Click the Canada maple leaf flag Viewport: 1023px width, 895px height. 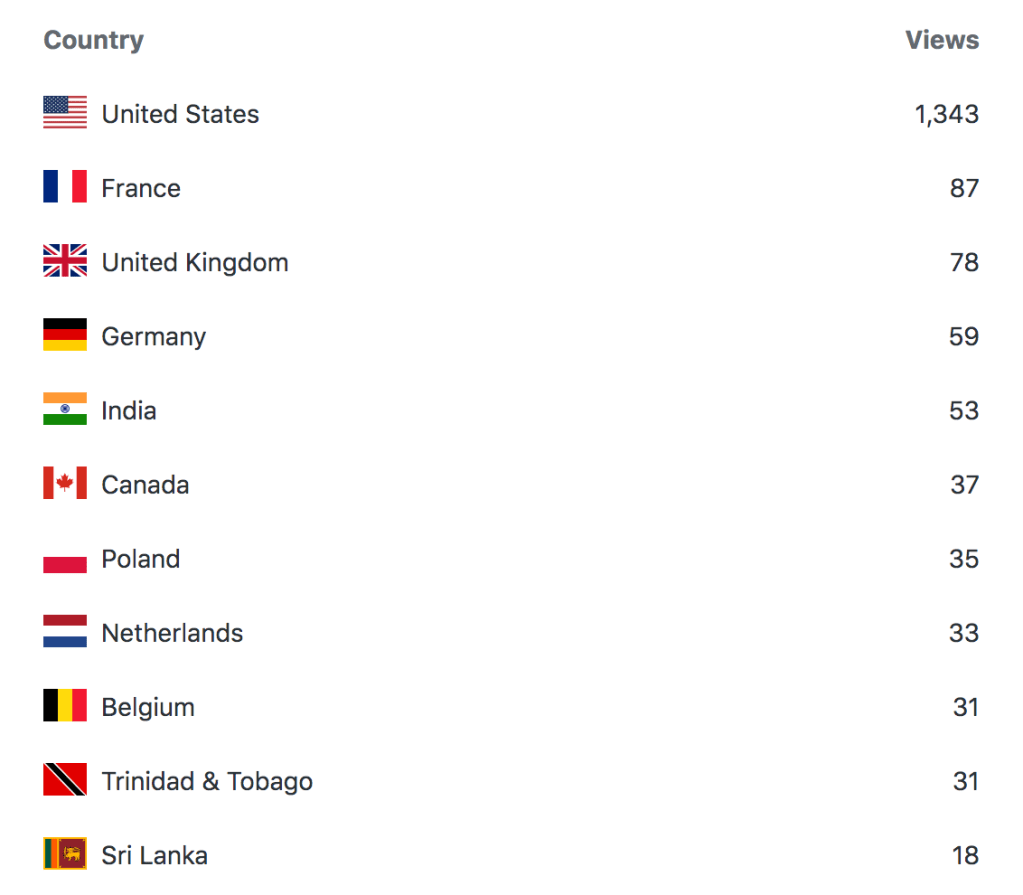[65, 483]
